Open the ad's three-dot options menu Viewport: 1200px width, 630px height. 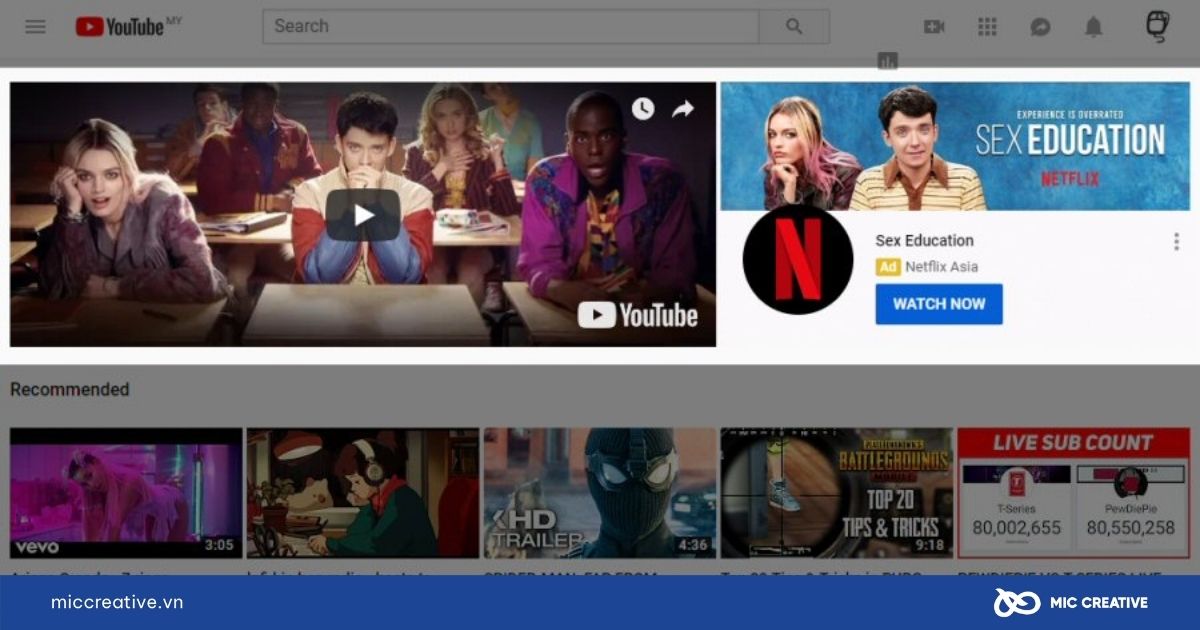[1176, 241]
